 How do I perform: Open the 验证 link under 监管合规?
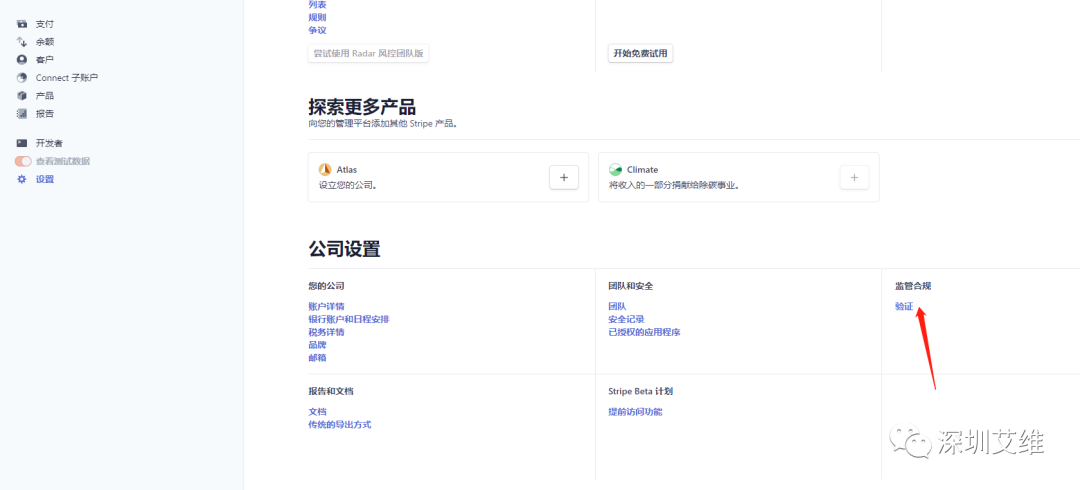click(x=904, y=307)
